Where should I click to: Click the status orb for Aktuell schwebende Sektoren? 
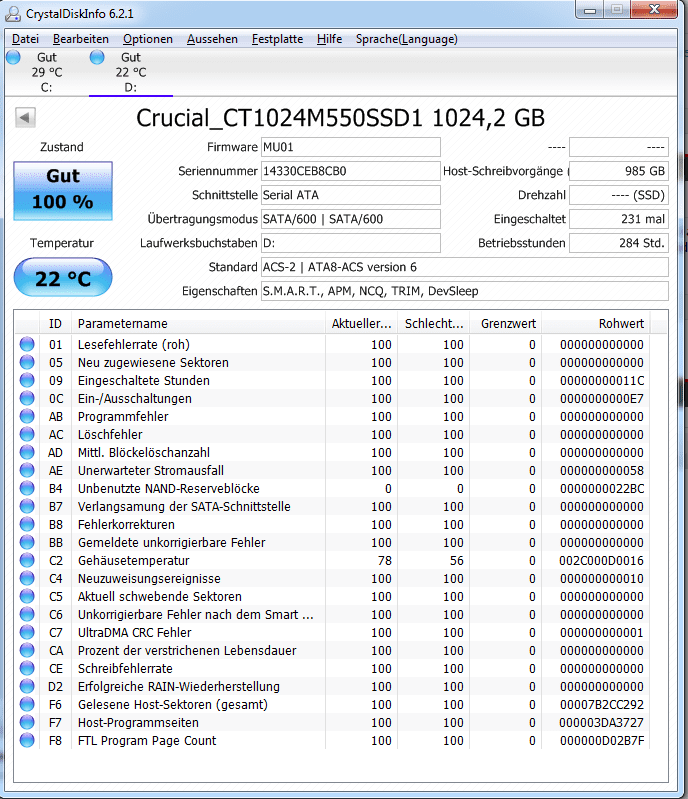(x=27, y=596)
